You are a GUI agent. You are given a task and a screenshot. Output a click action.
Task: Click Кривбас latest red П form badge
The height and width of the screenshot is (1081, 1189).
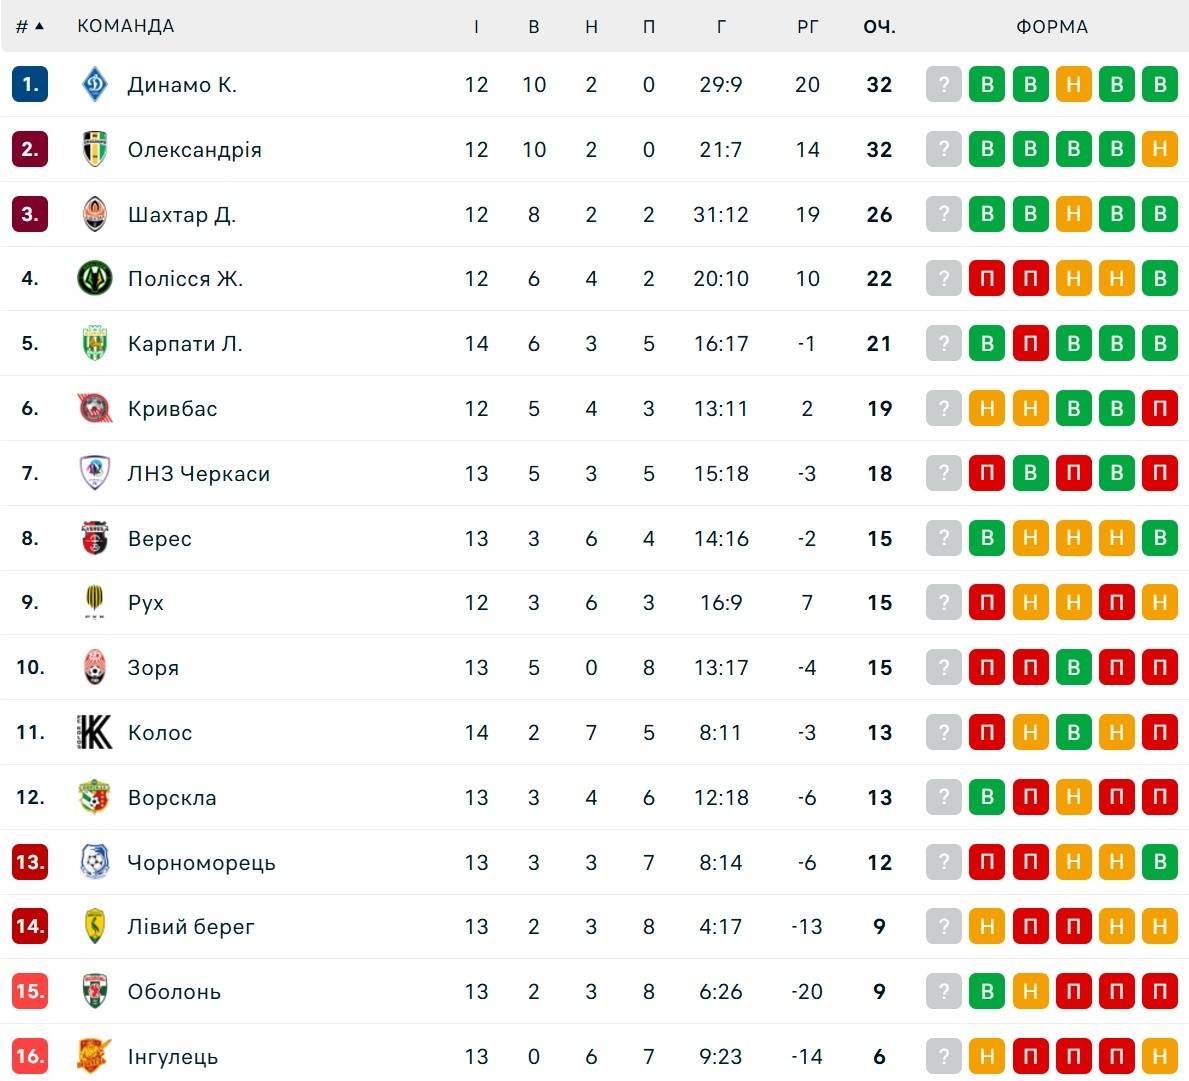1159,409
